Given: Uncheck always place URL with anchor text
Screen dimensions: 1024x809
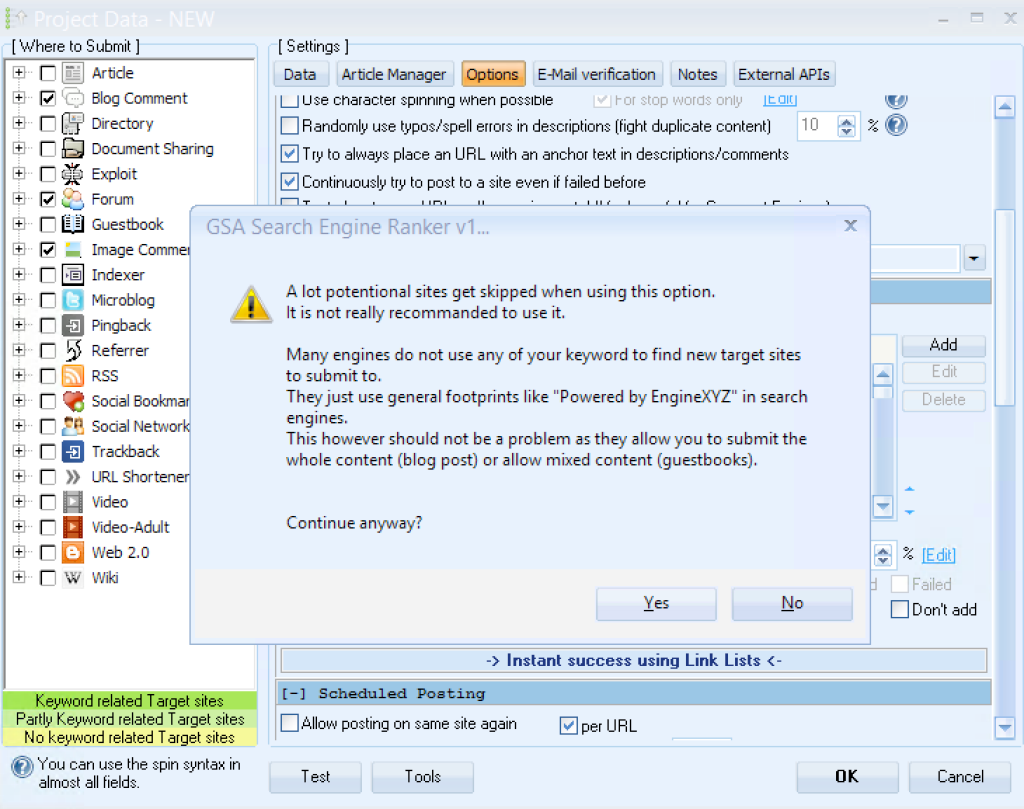Looking at the screenshot, I should pos(289,154).
